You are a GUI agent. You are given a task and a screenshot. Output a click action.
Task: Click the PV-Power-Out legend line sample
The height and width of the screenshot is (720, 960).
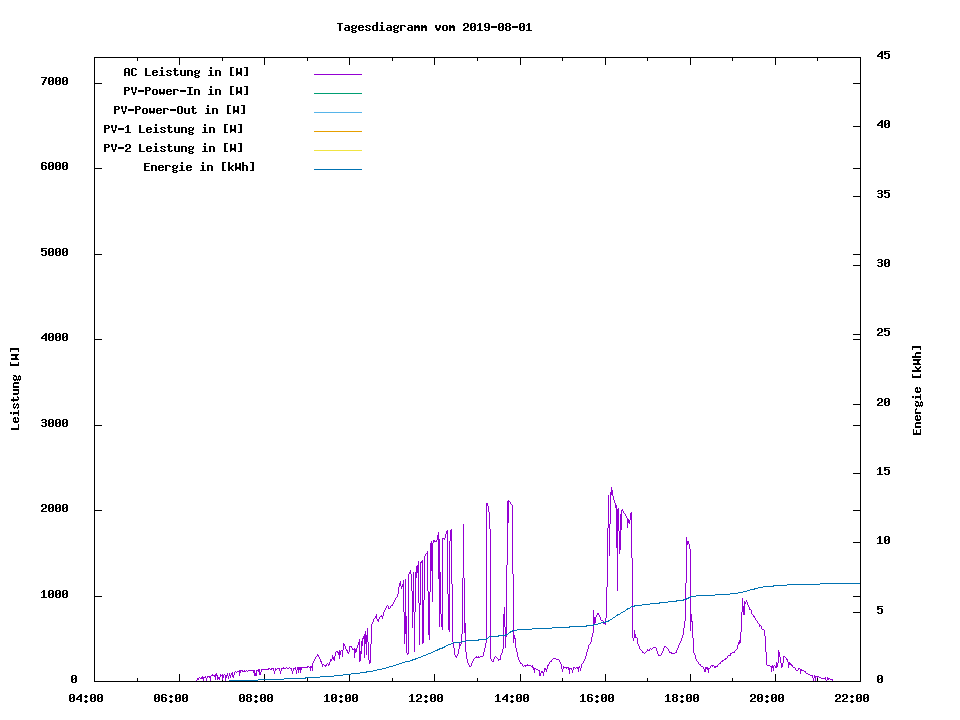click(x=337, y=112)
